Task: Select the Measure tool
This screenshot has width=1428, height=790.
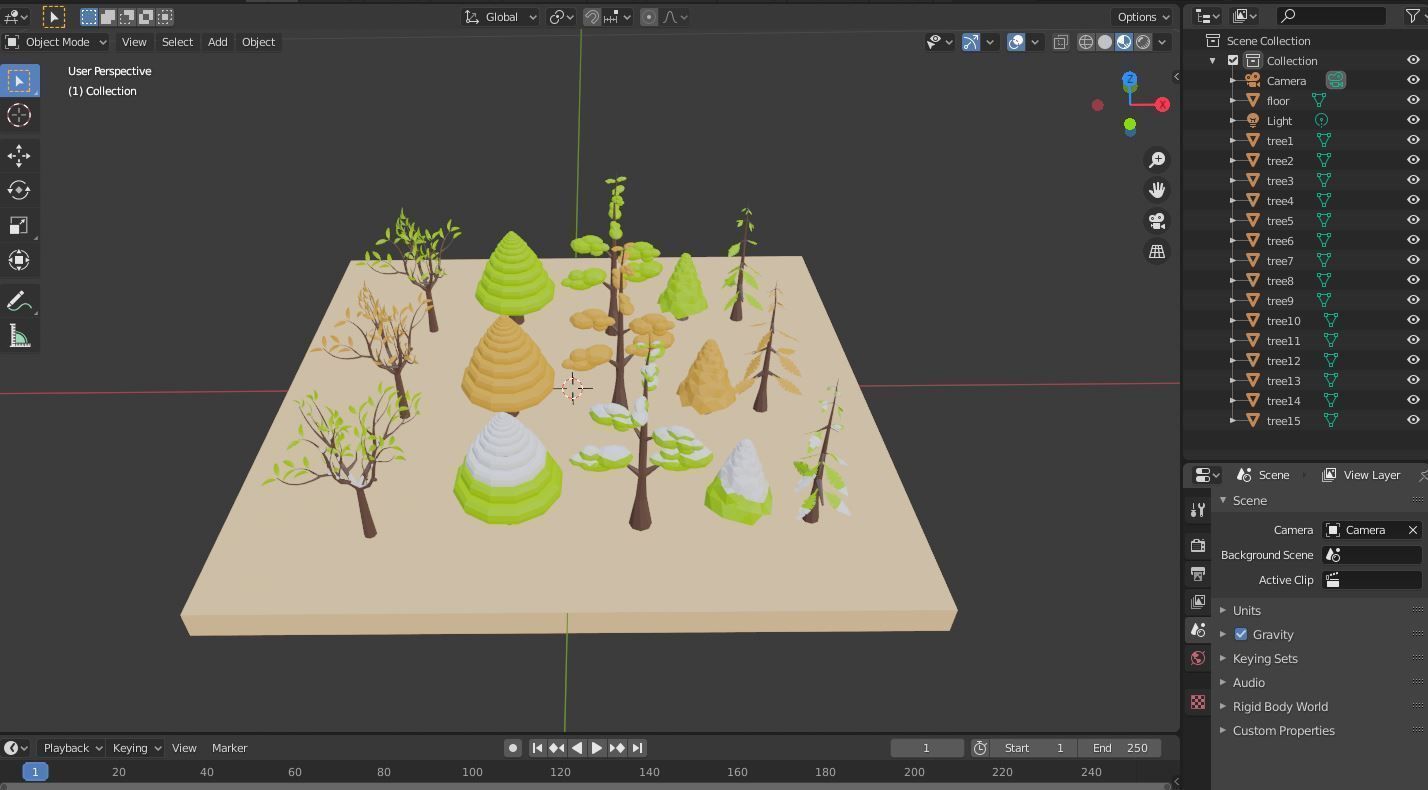Action: click(19, 336)
